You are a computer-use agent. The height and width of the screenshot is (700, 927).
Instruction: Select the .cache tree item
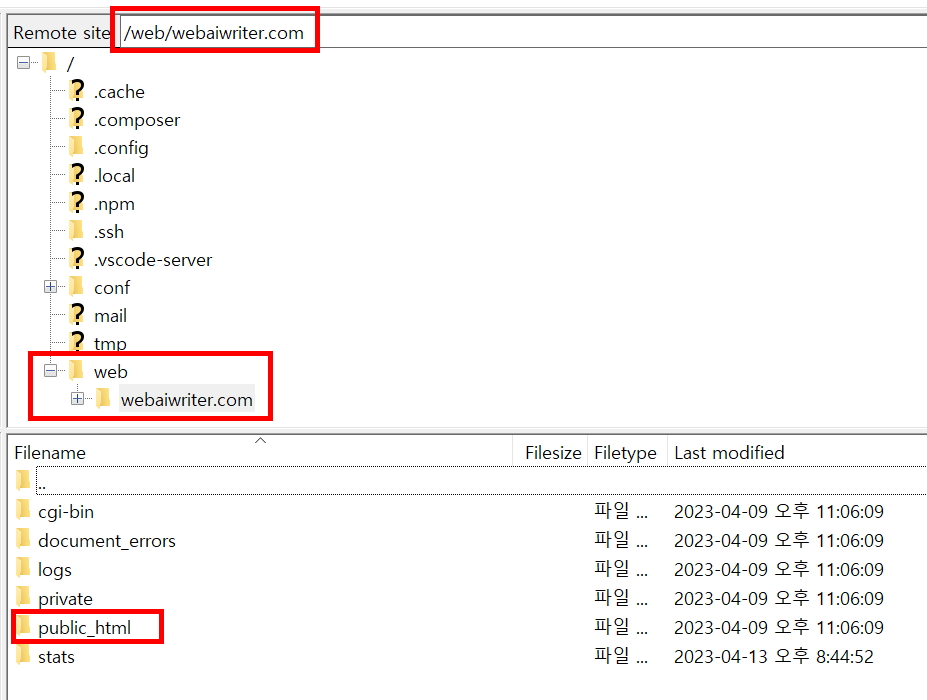(119, 92)
